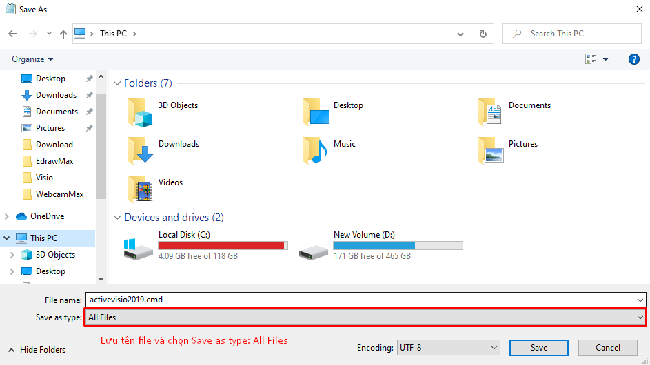Click the forward navigation arrow

point(33,34)
